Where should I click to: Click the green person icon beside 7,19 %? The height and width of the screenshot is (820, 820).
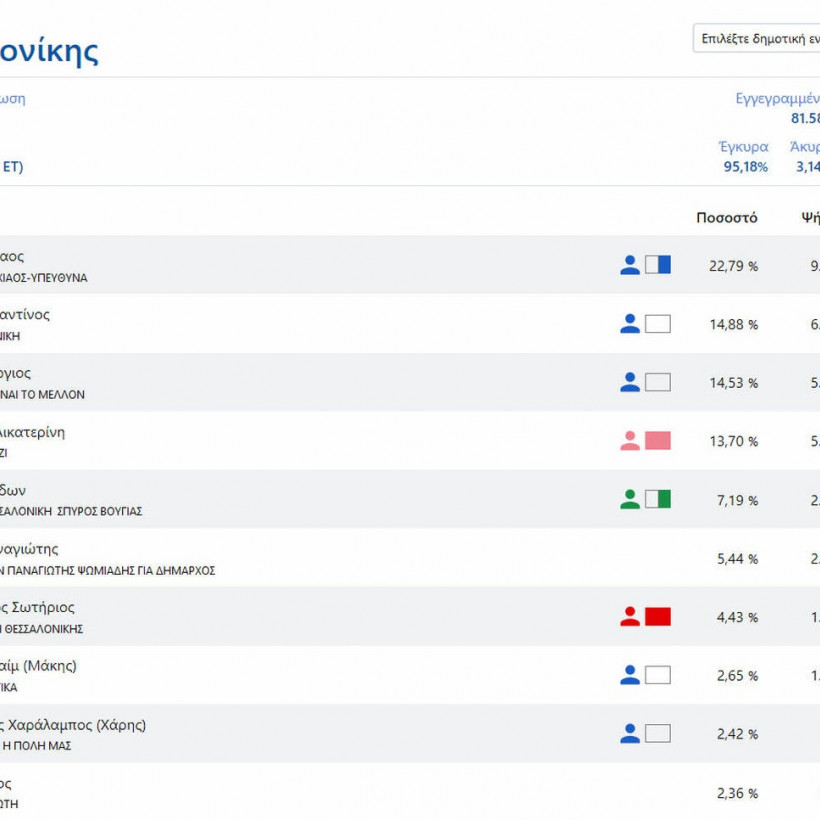pyautogui.click(x=630, y=499)
